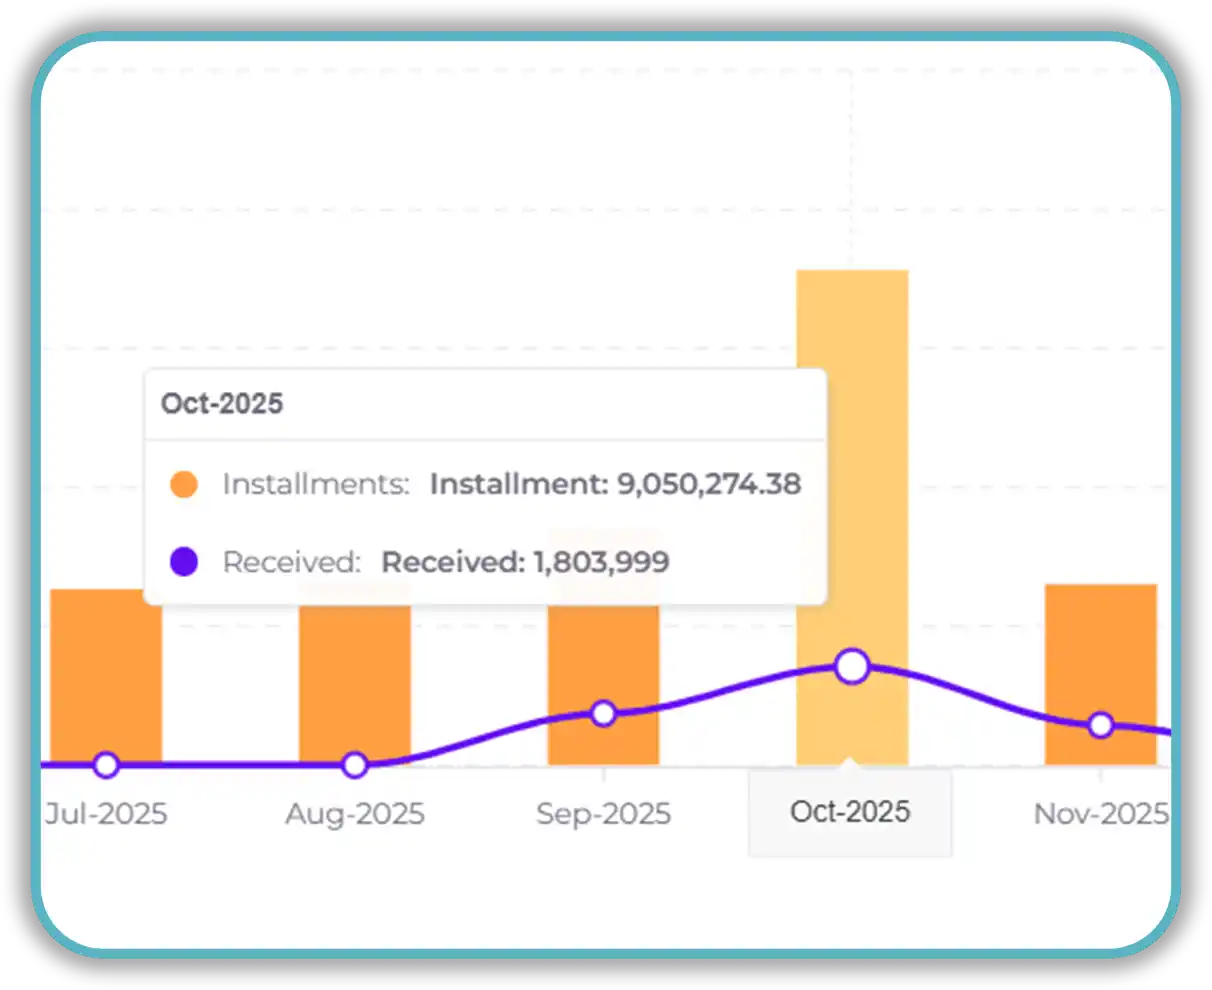Screen dimensions: 1212x990
Task: Select the Jul-2025 received line point
Action: (106, 765)
